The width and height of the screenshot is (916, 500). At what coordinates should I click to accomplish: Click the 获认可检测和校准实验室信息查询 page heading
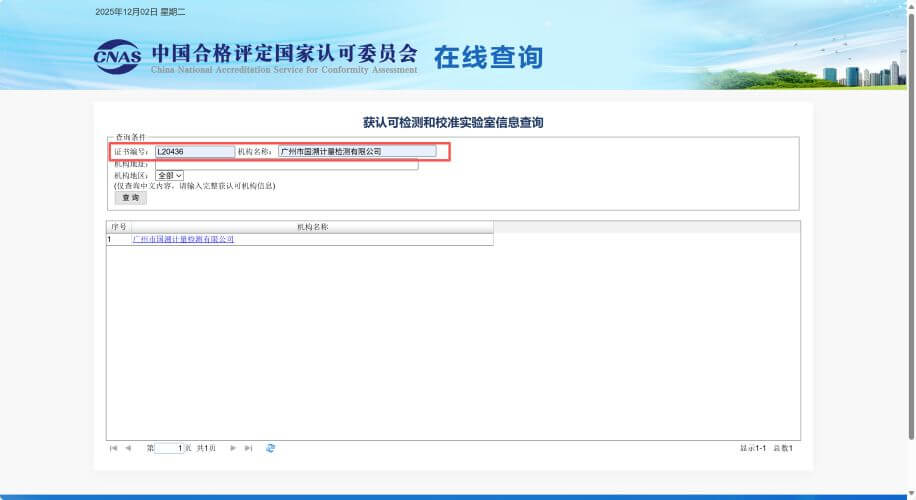(453, 122)
